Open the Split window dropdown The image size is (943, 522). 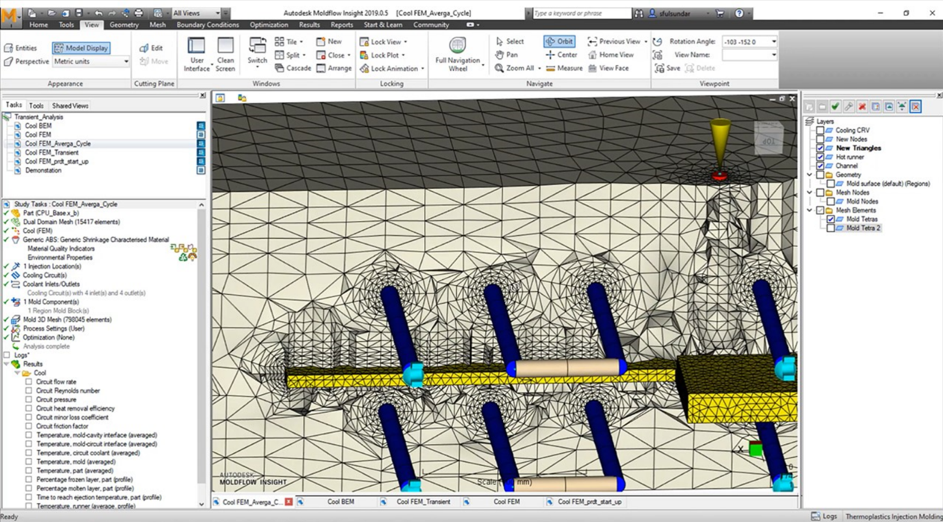[289, 55]
